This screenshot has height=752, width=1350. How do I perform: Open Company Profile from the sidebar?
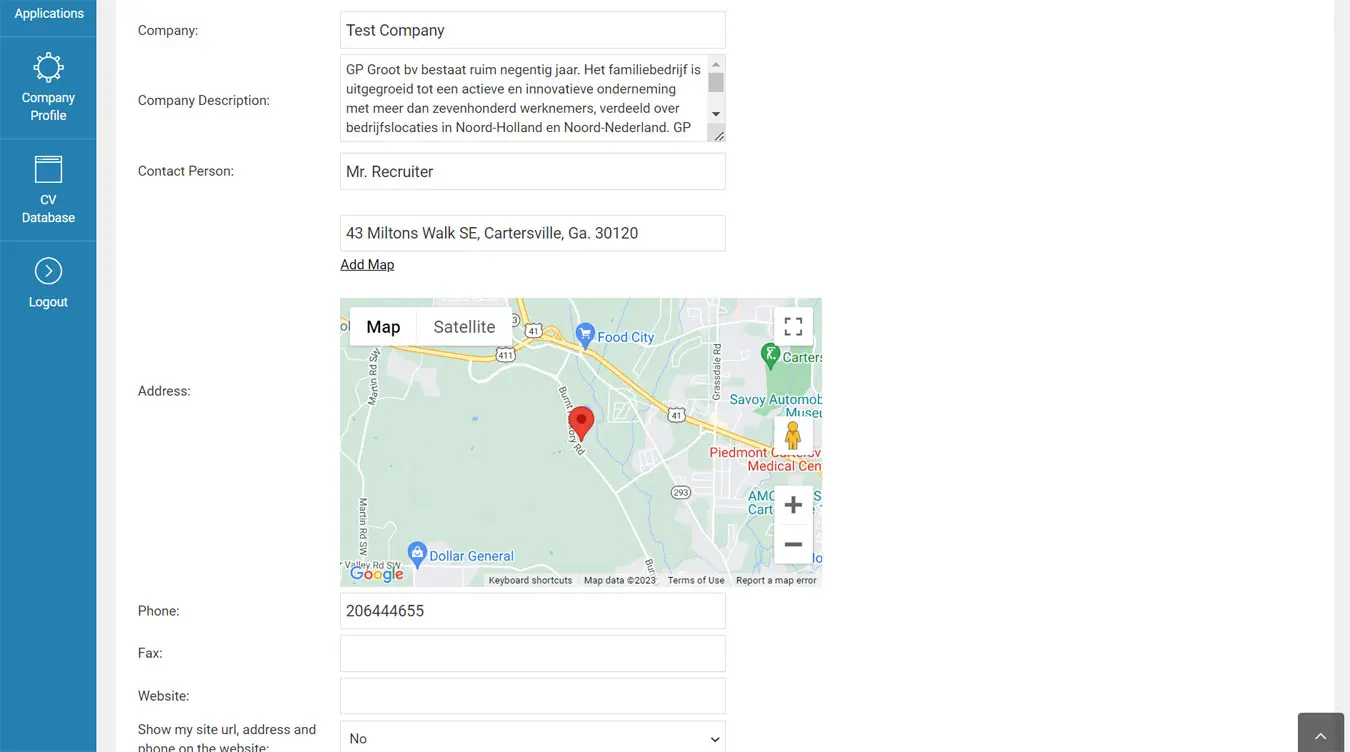48,88
